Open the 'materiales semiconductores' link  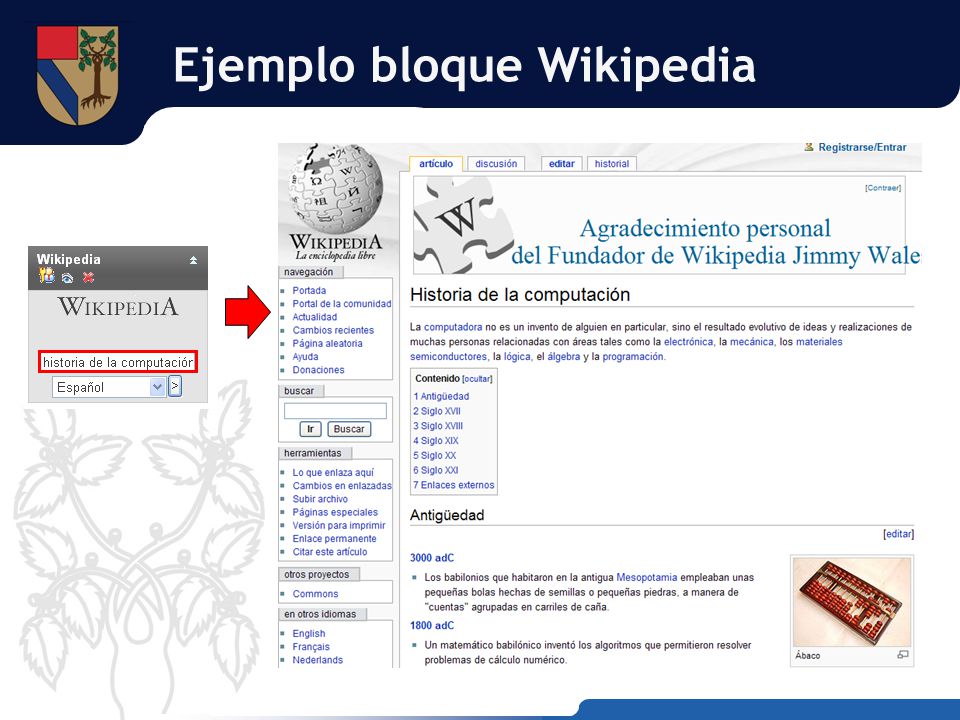819,342
